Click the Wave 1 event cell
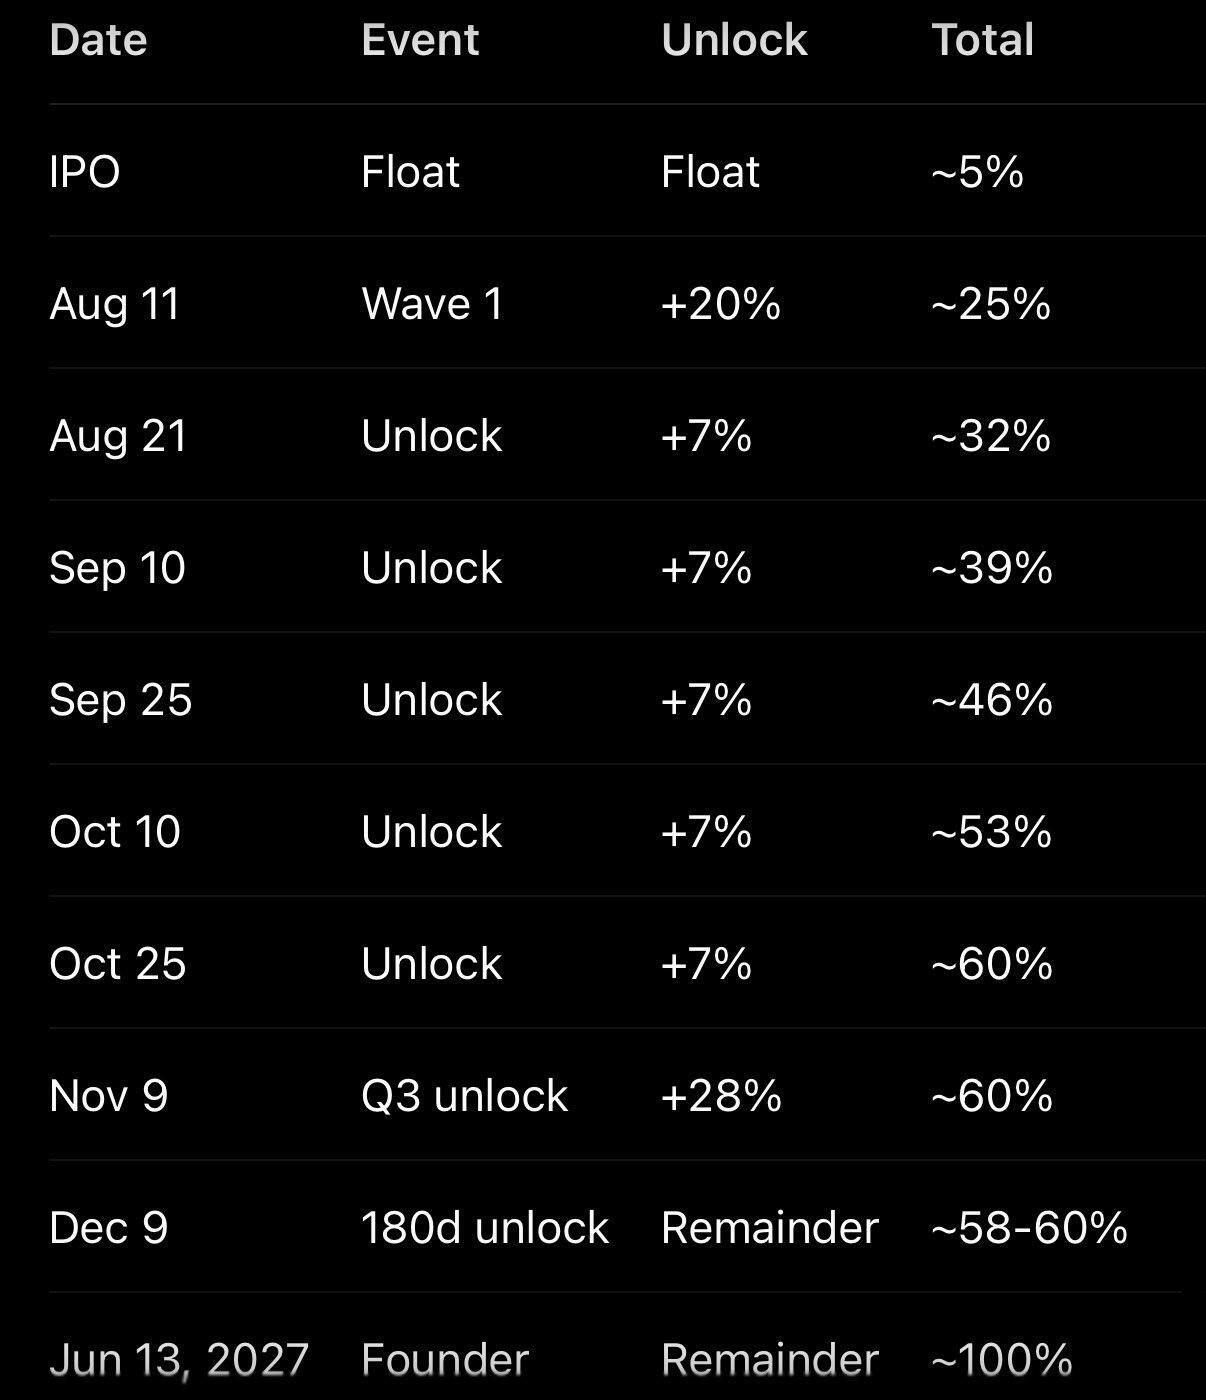1206x1400 pixels. click(x=432, y=304)
